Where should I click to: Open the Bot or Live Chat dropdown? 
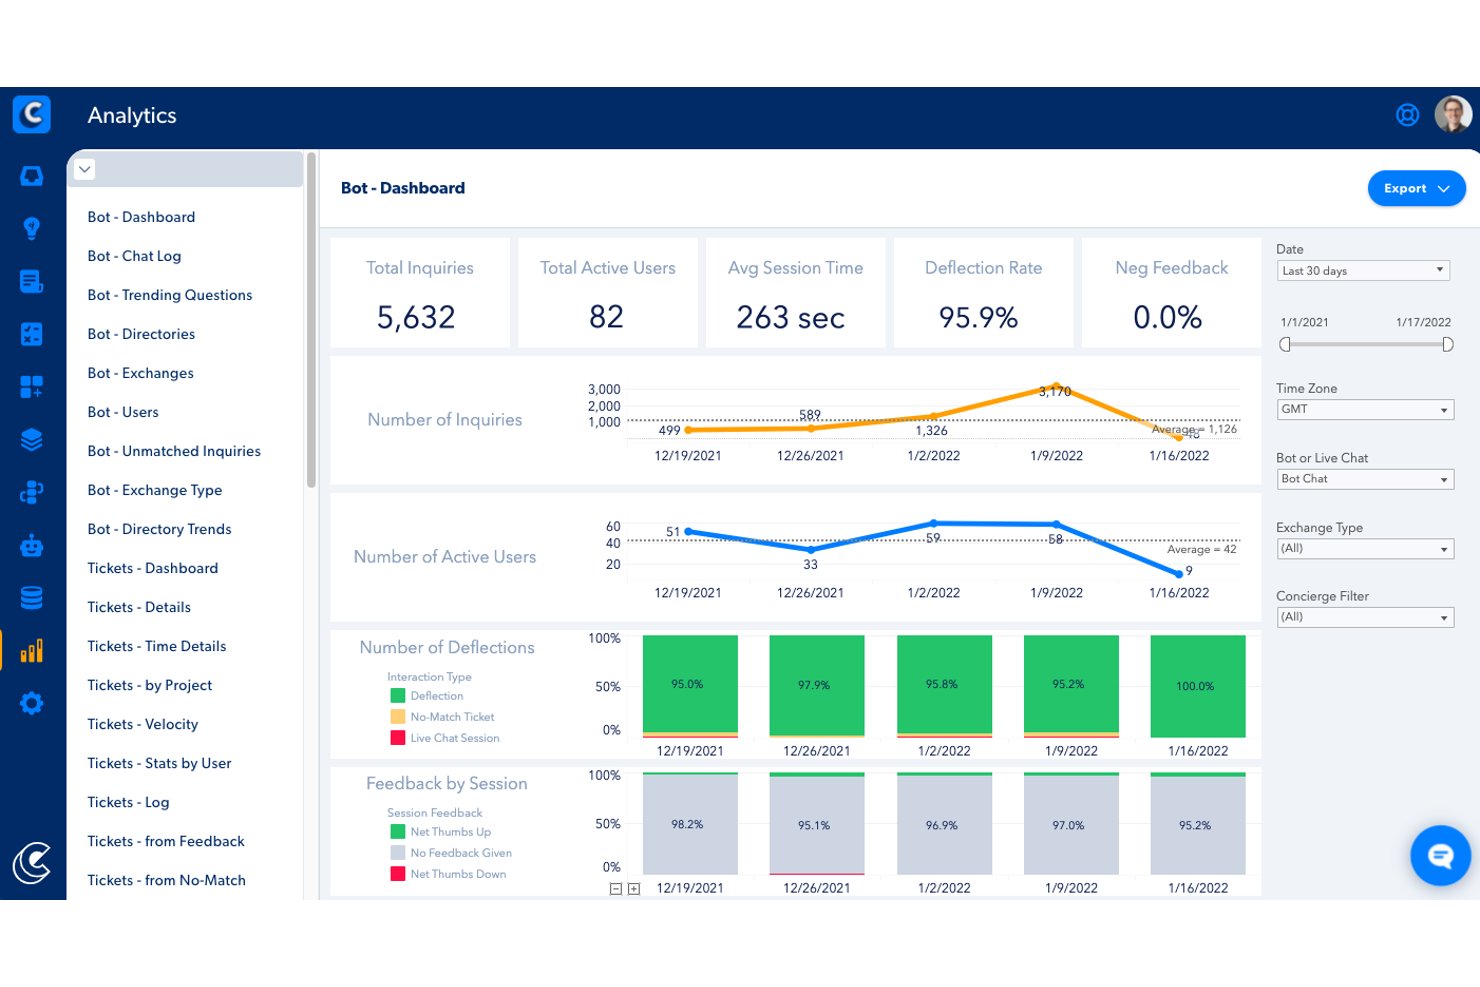click(x=1364, y=479)
